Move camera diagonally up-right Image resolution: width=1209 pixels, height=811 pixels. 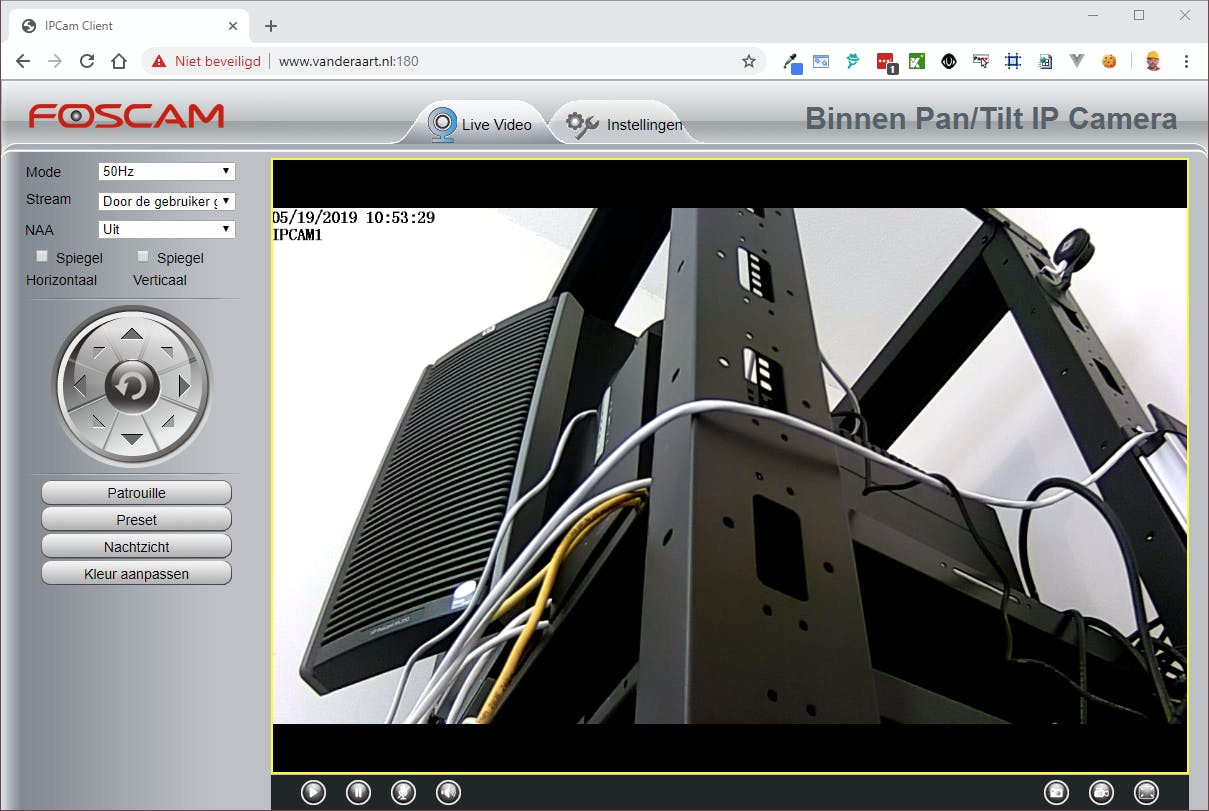click(x=167, y=351)
